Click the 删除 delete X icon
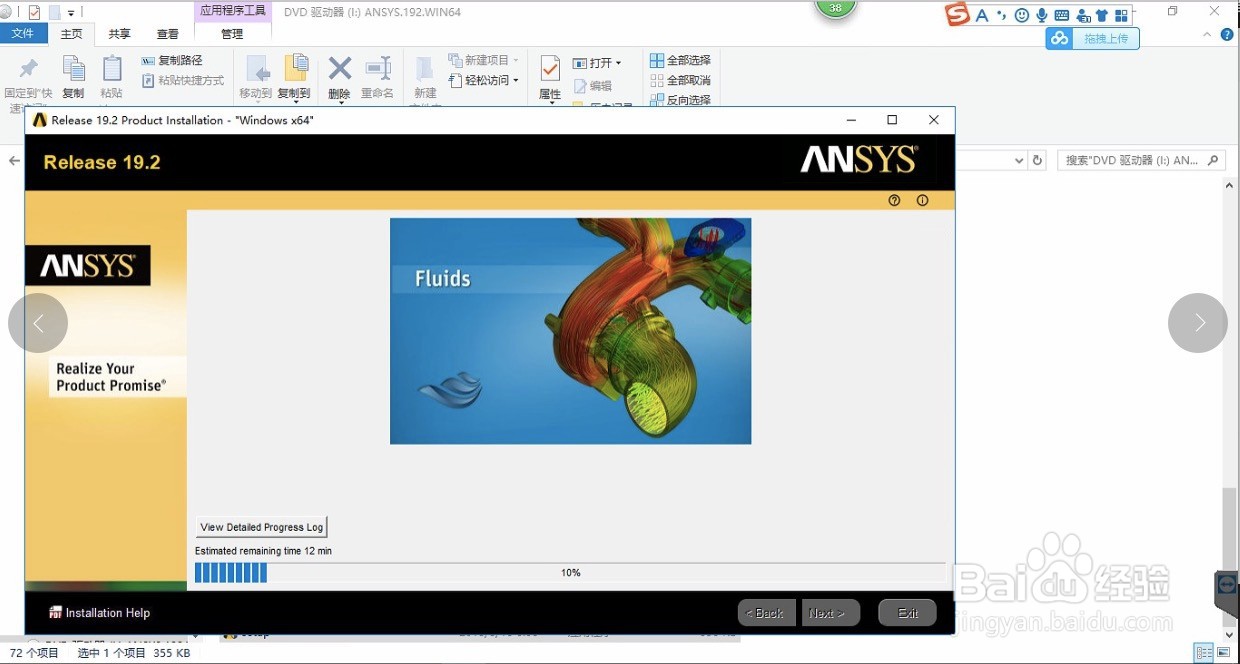Image resolution: width=1240 pixels, height=664 pixels. [x=340, y=68]
